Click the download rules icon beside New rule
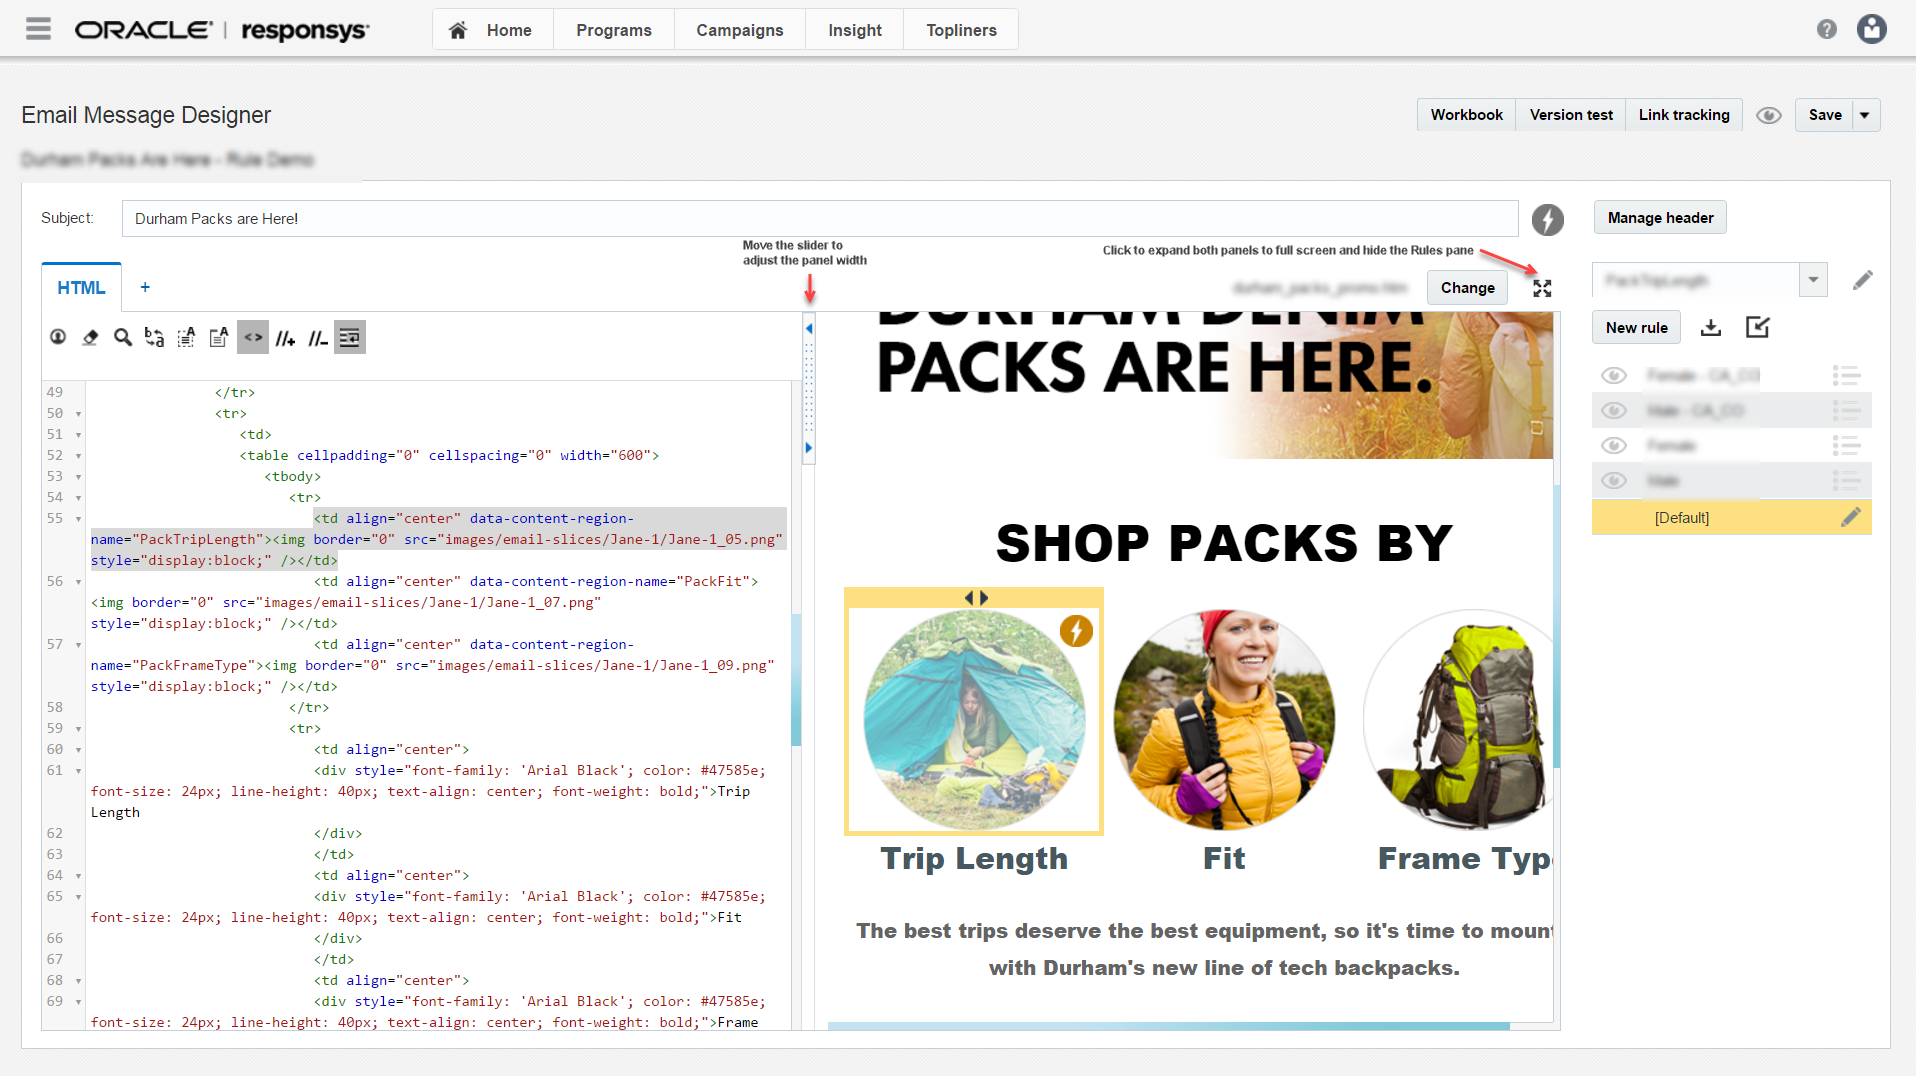The image size is (1916, 1076). tap(1711, 327)
